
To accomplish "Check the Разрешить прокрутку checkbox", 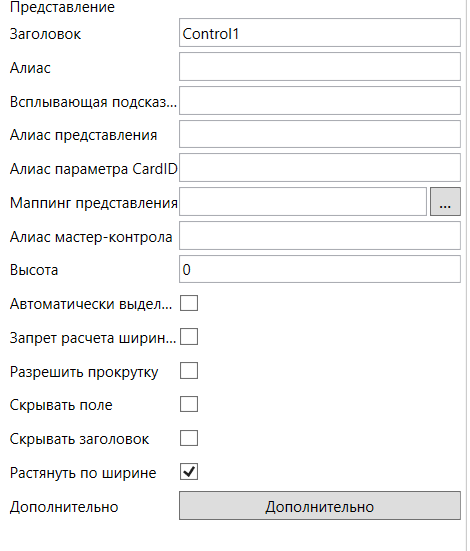I will point(189,371).
